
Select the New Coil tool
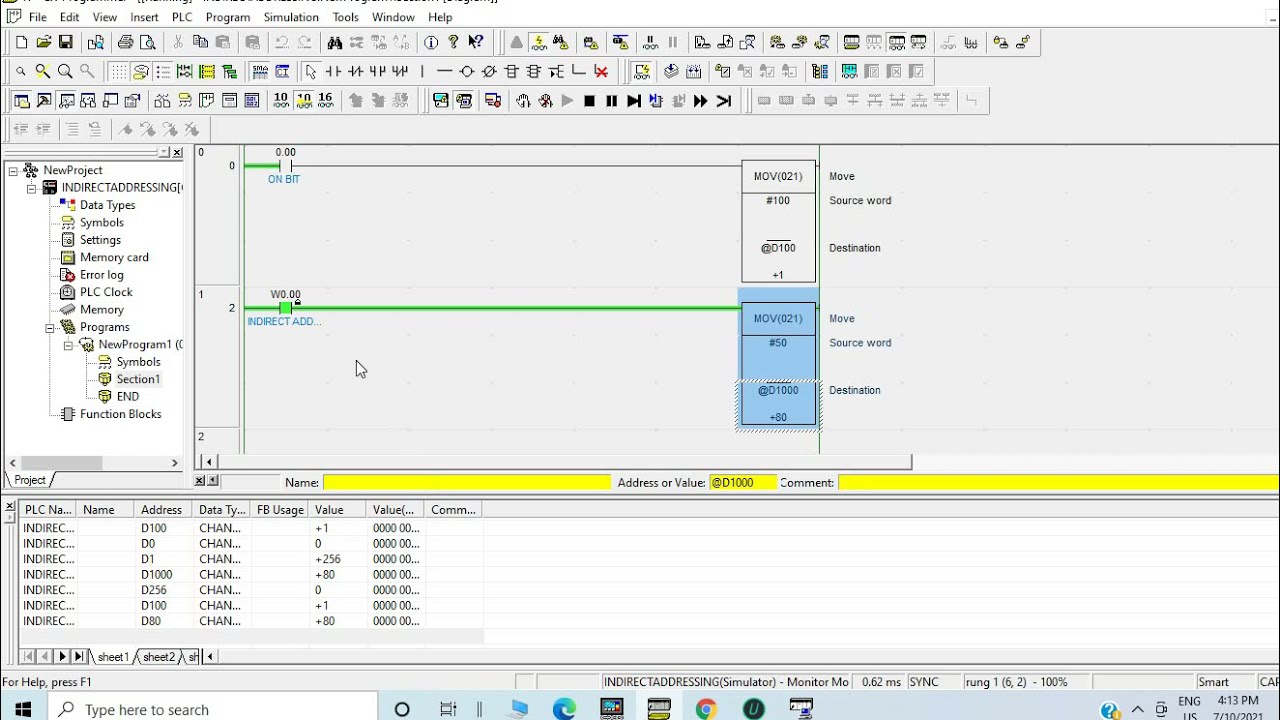[x=466, y=71]
